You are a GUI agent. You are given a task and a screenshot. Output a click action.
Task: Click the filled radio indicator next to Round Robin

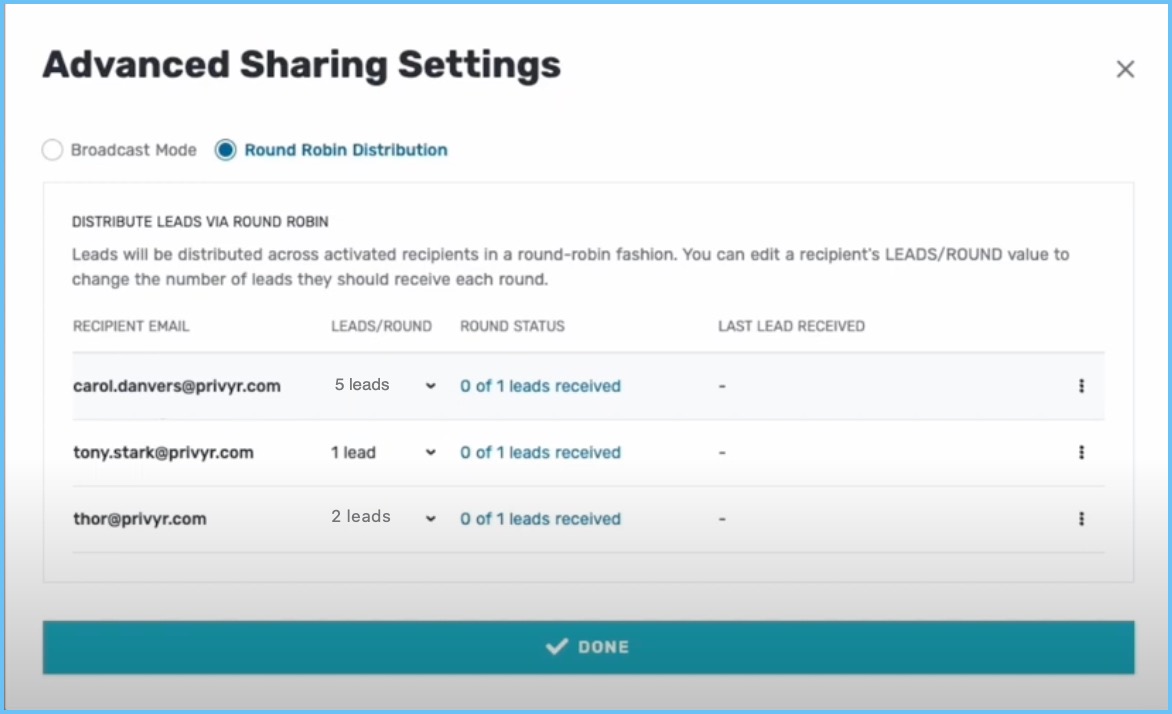pyautogui.click(x=224, y=149)
